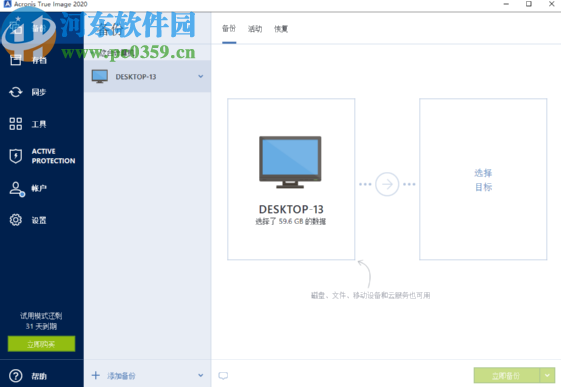
Task: Open the Archive section in sidebar
Action: (29, 60)
